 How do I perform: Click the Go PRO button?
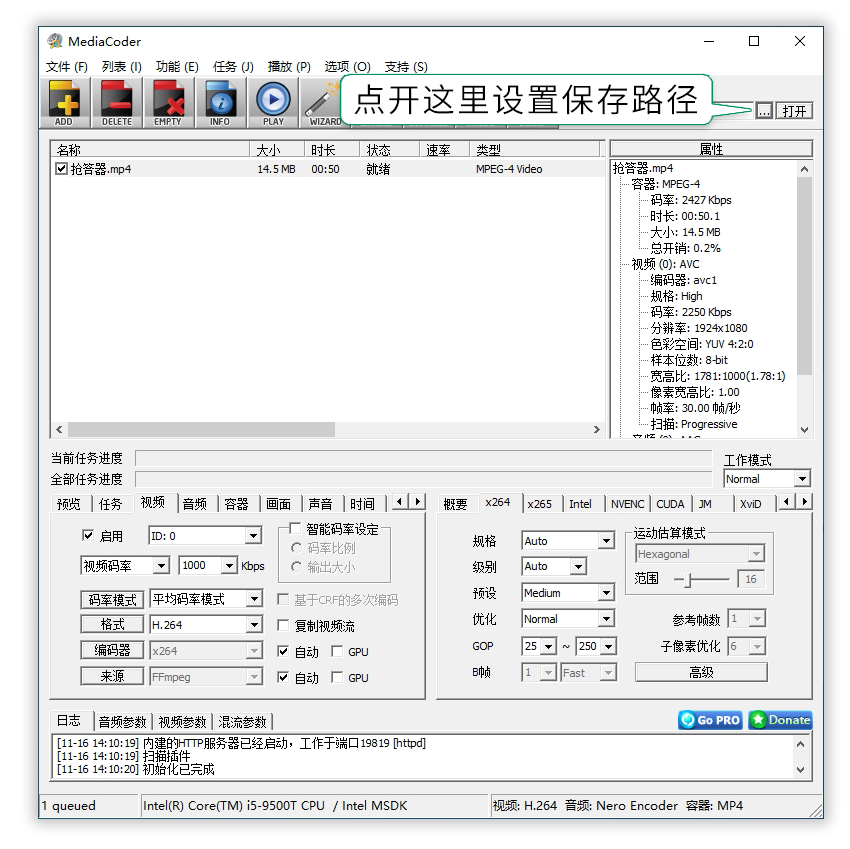[x=710, y=720]
